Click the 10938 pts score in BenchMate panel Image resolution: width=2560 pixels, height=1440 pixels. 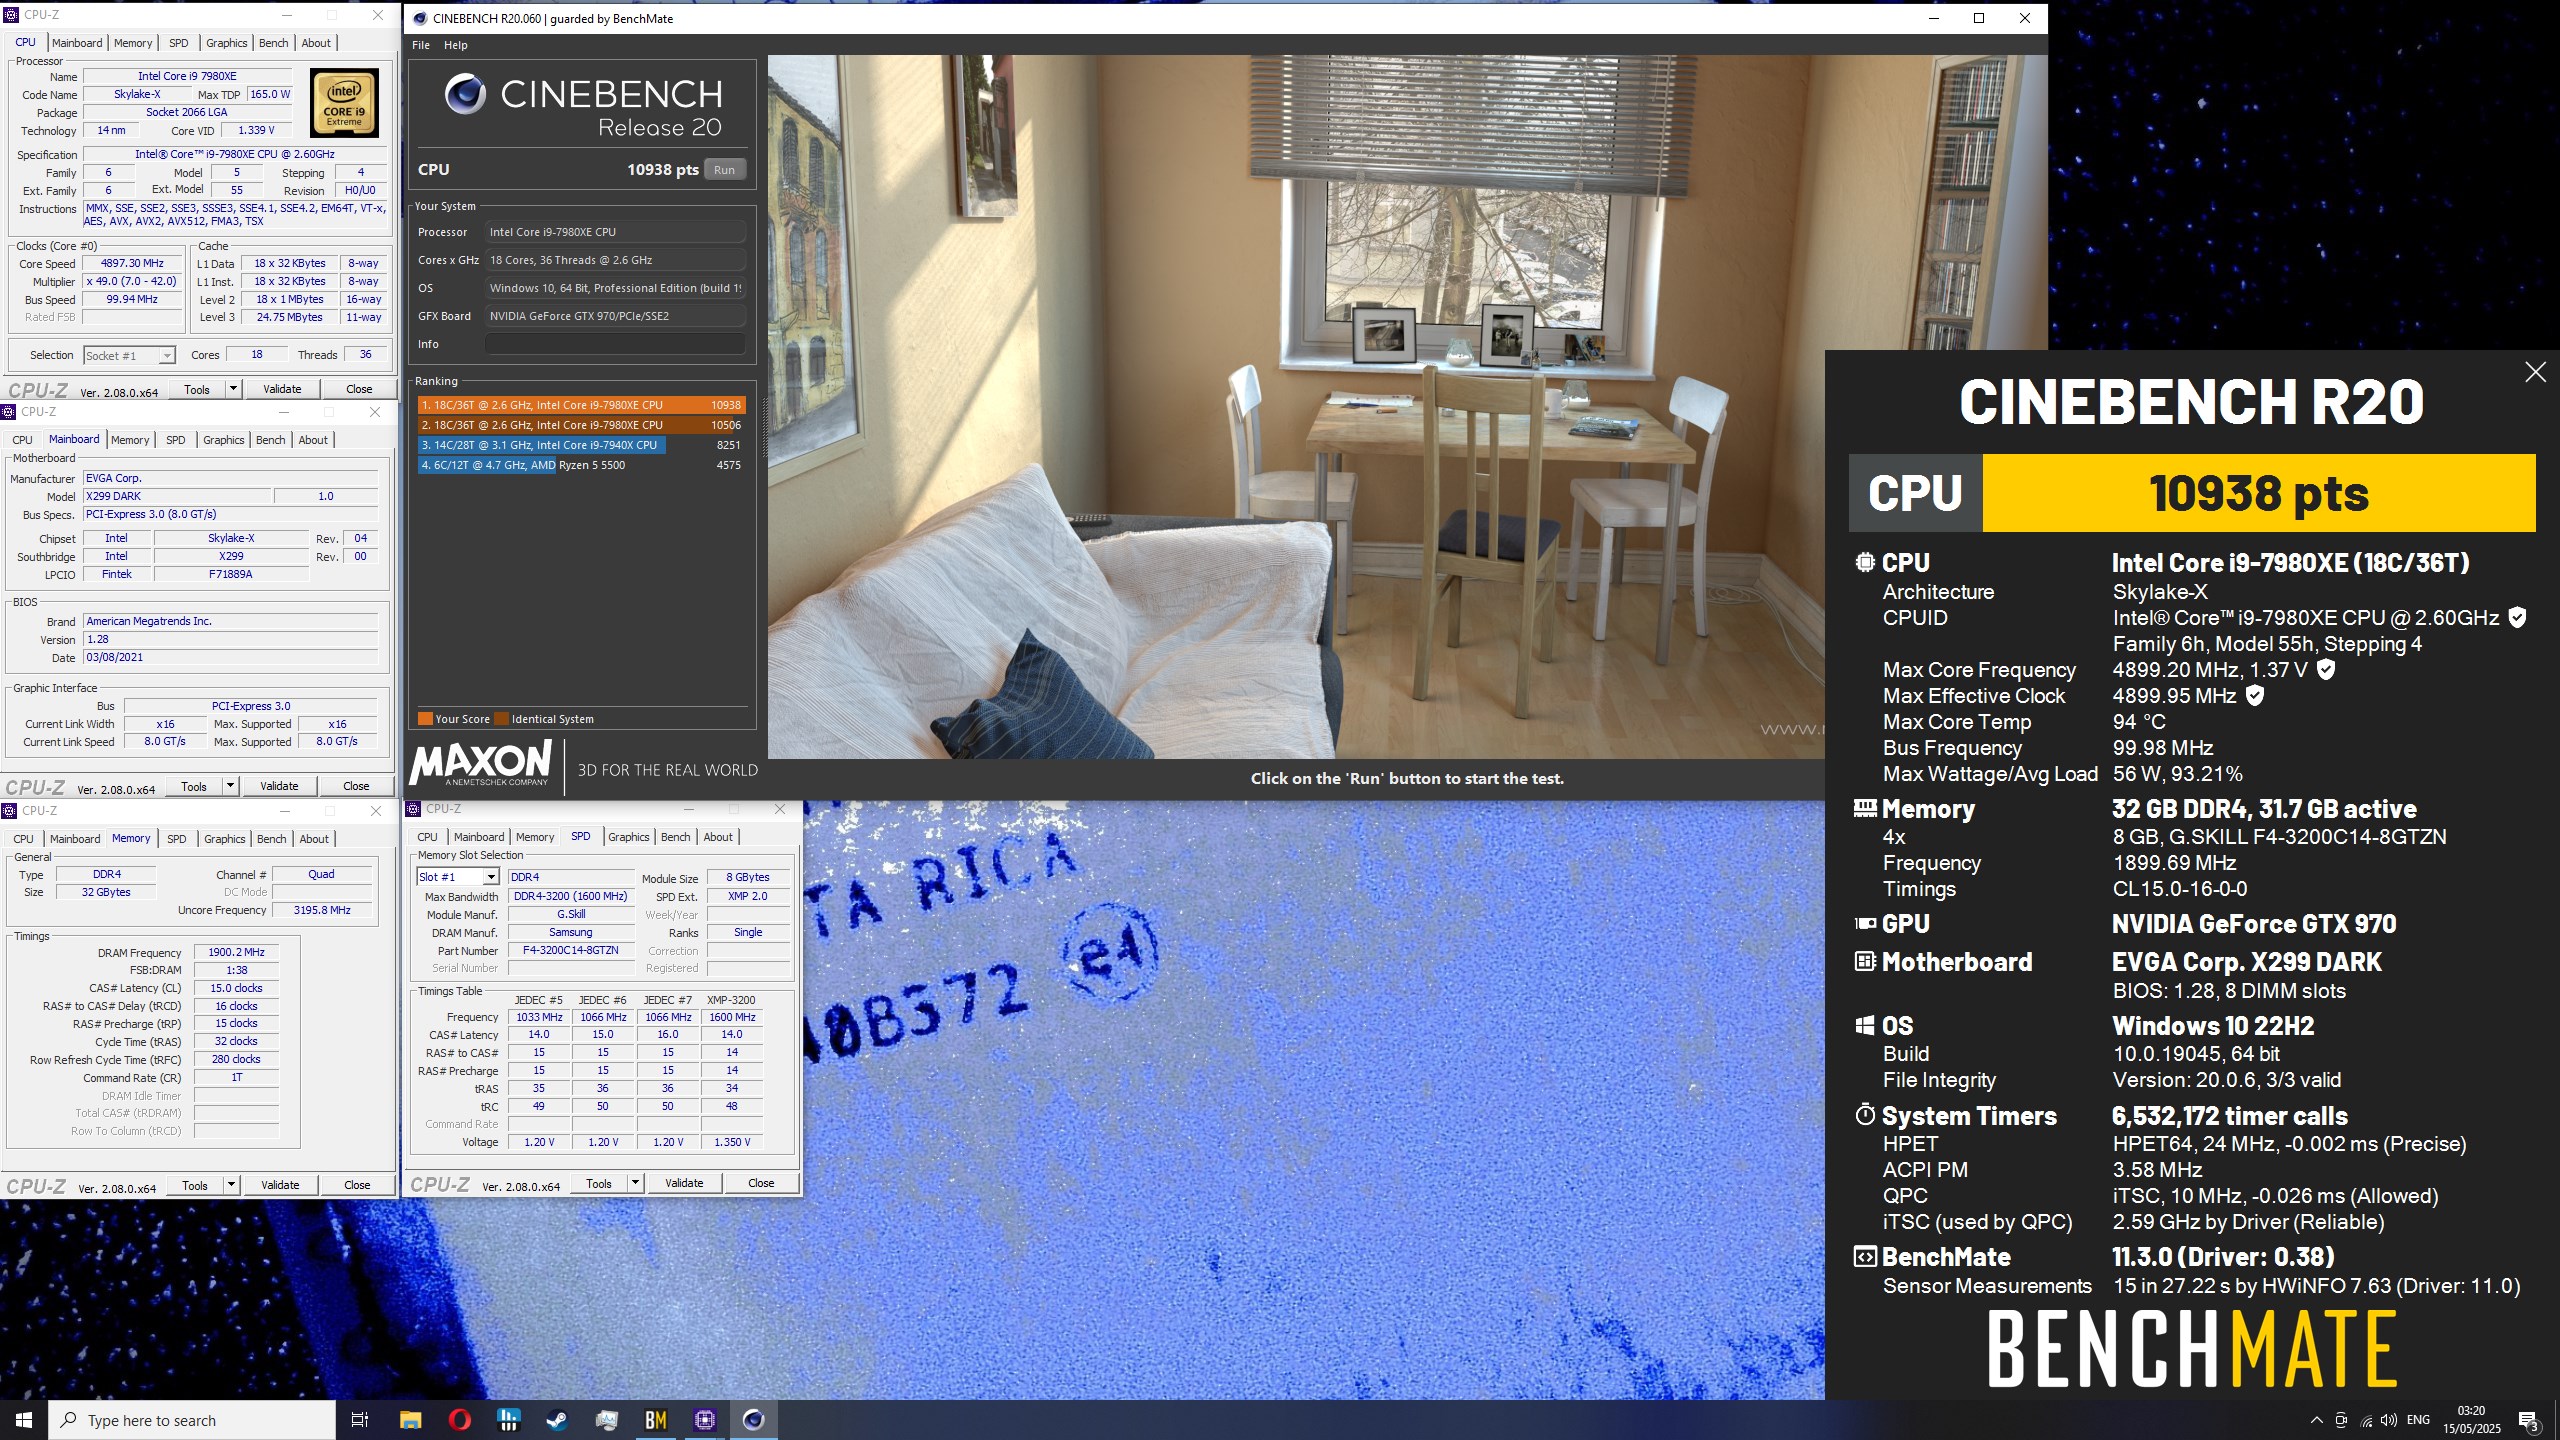2259,494
